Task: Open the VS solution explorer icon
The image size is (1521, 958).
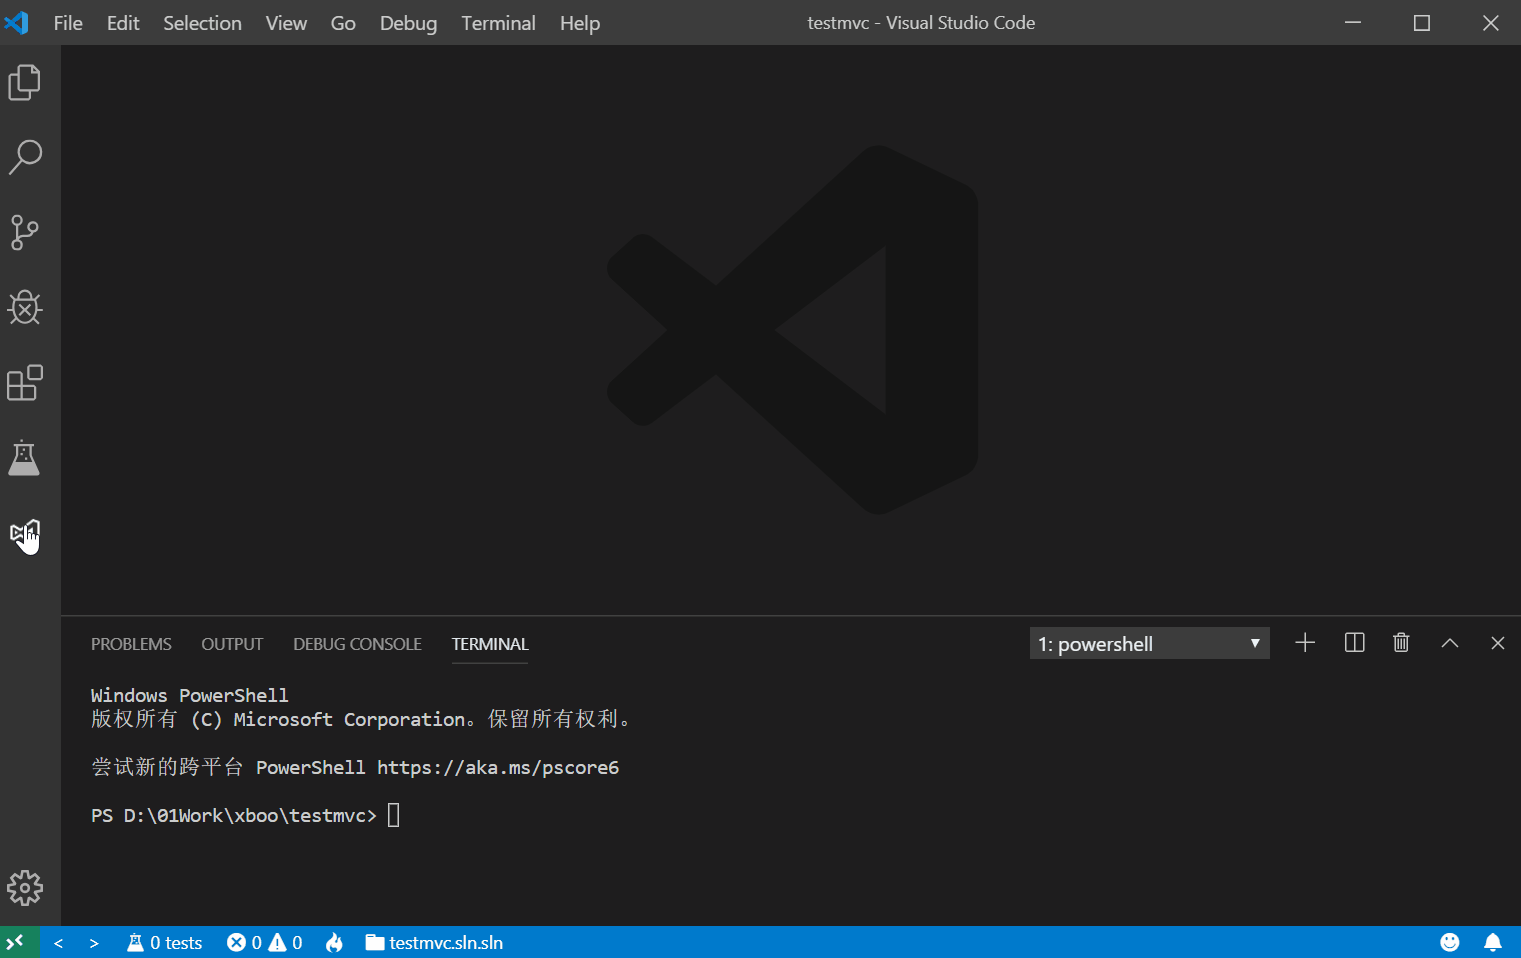Action: [x=25, y=533]
